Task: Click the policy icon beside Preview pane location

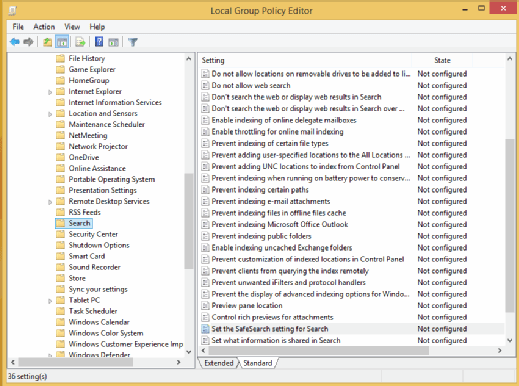Action: coord(205,305)
